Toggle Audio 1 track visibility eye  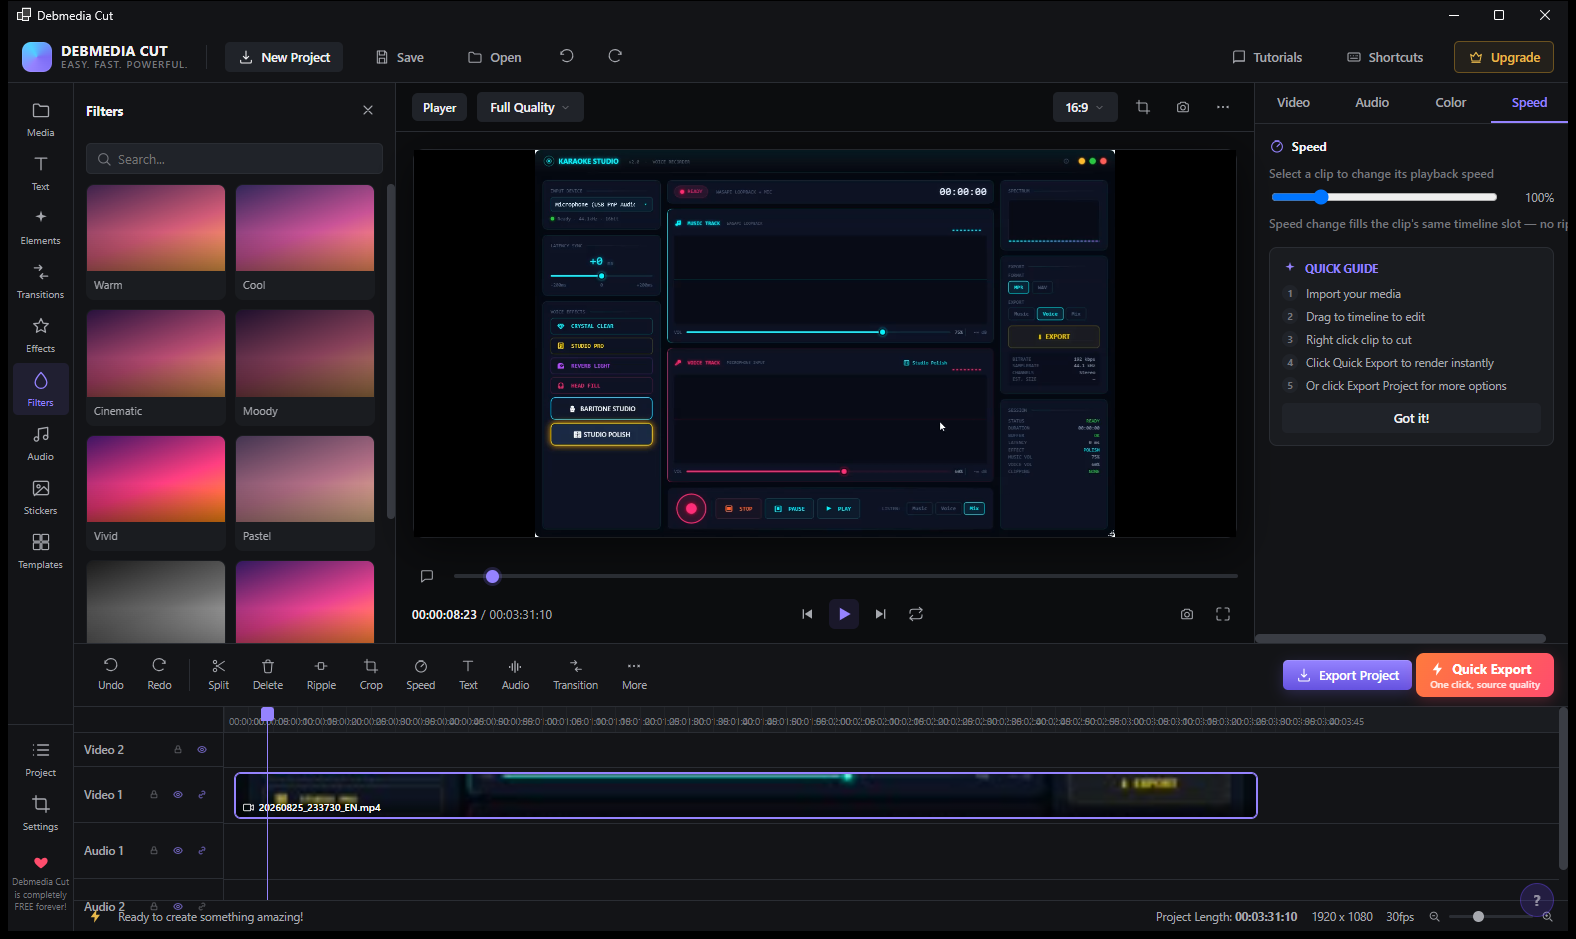coord(178,851)
